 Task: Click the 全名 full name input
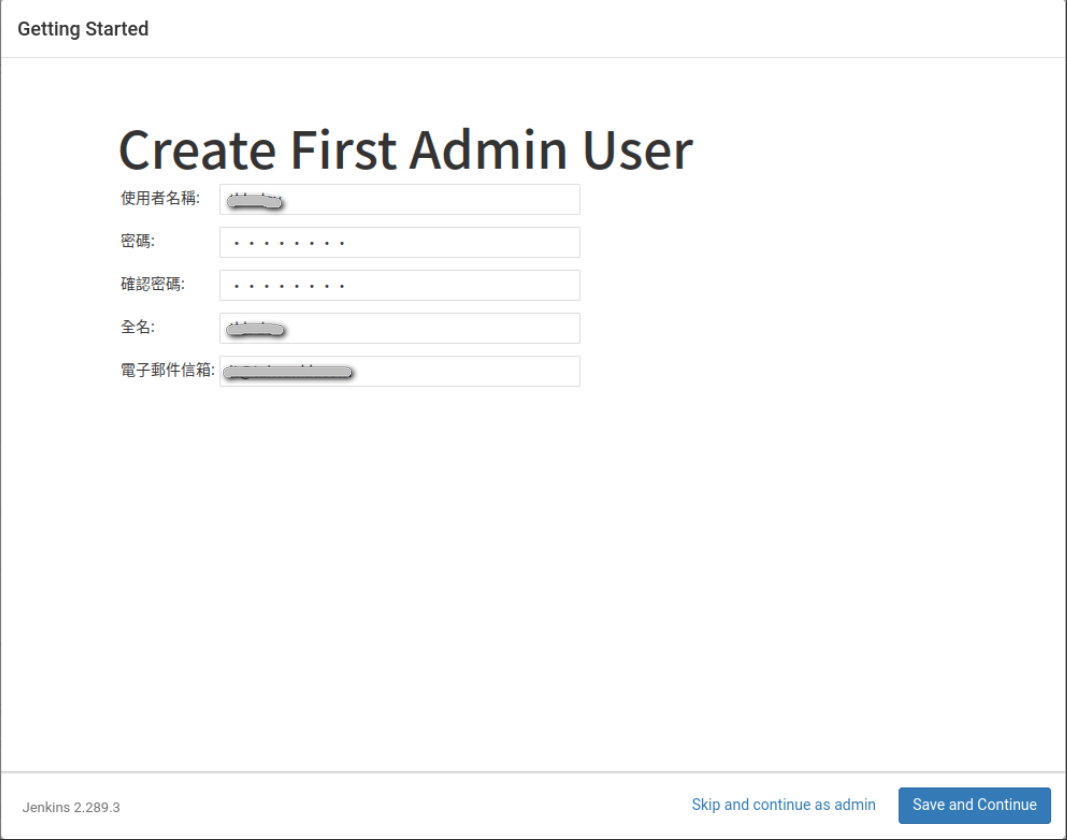[x=400, y=328]
